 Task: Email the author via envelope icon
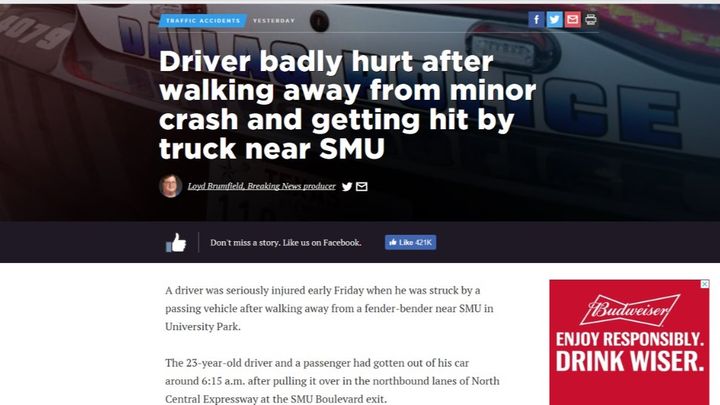coord(362,186)
